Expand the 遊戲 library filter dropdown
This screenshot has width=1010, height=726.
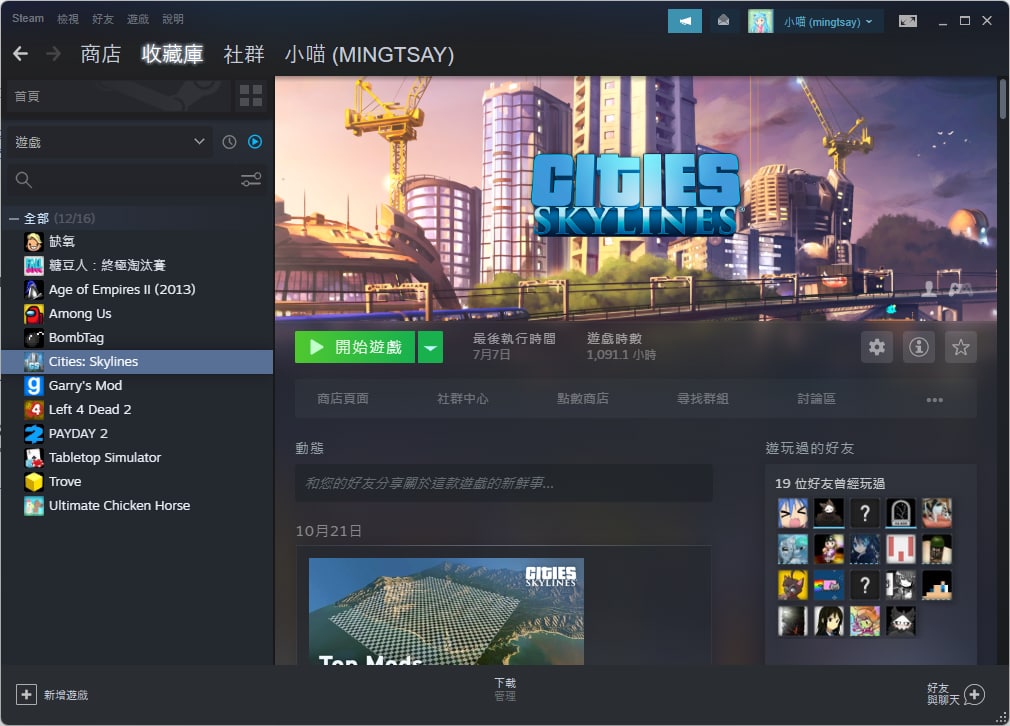[199, 142]
